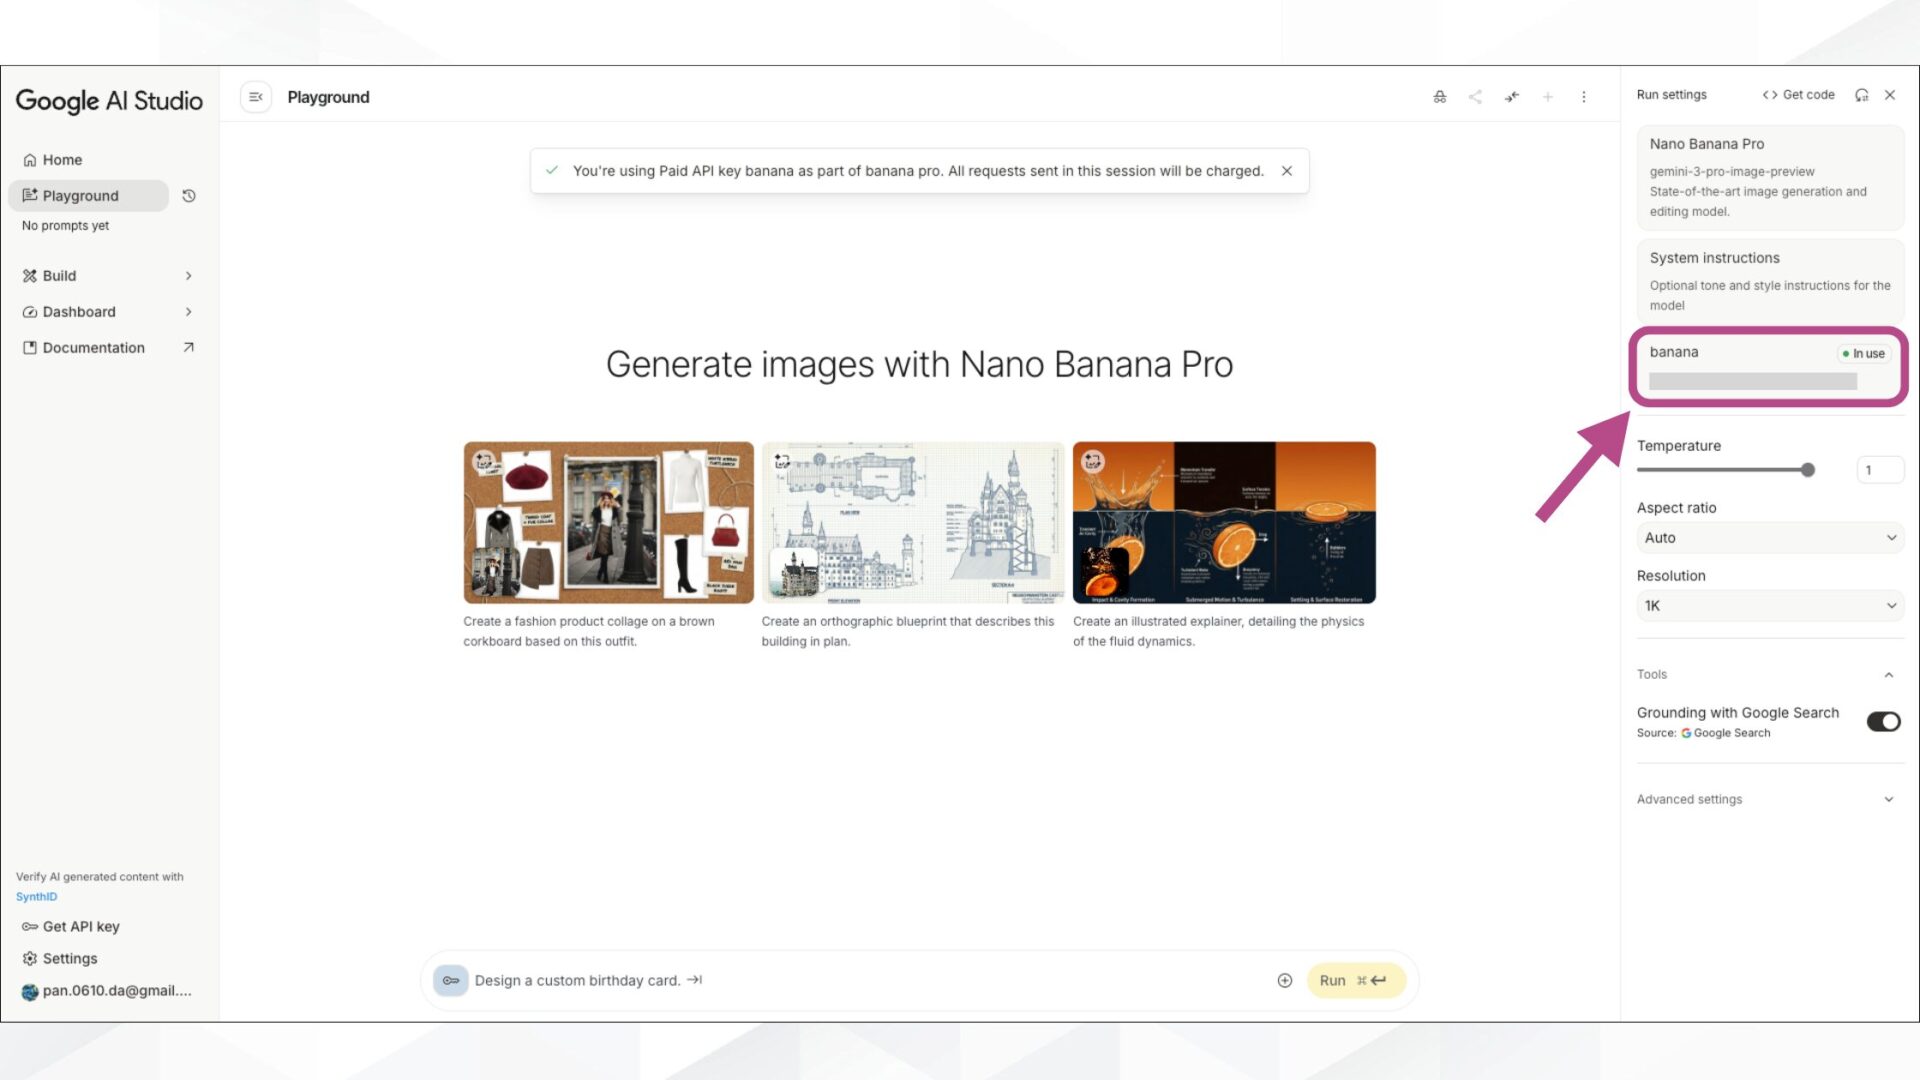Click the Get code button
1920x1080 pixels.
(1798, 94)
